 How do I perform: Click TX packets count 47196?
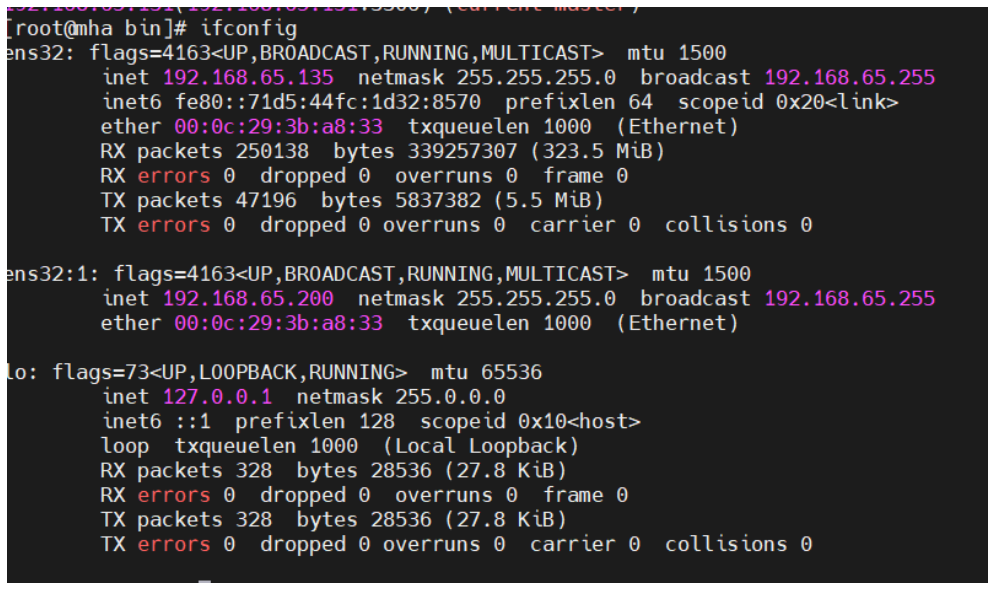(266, 201)
